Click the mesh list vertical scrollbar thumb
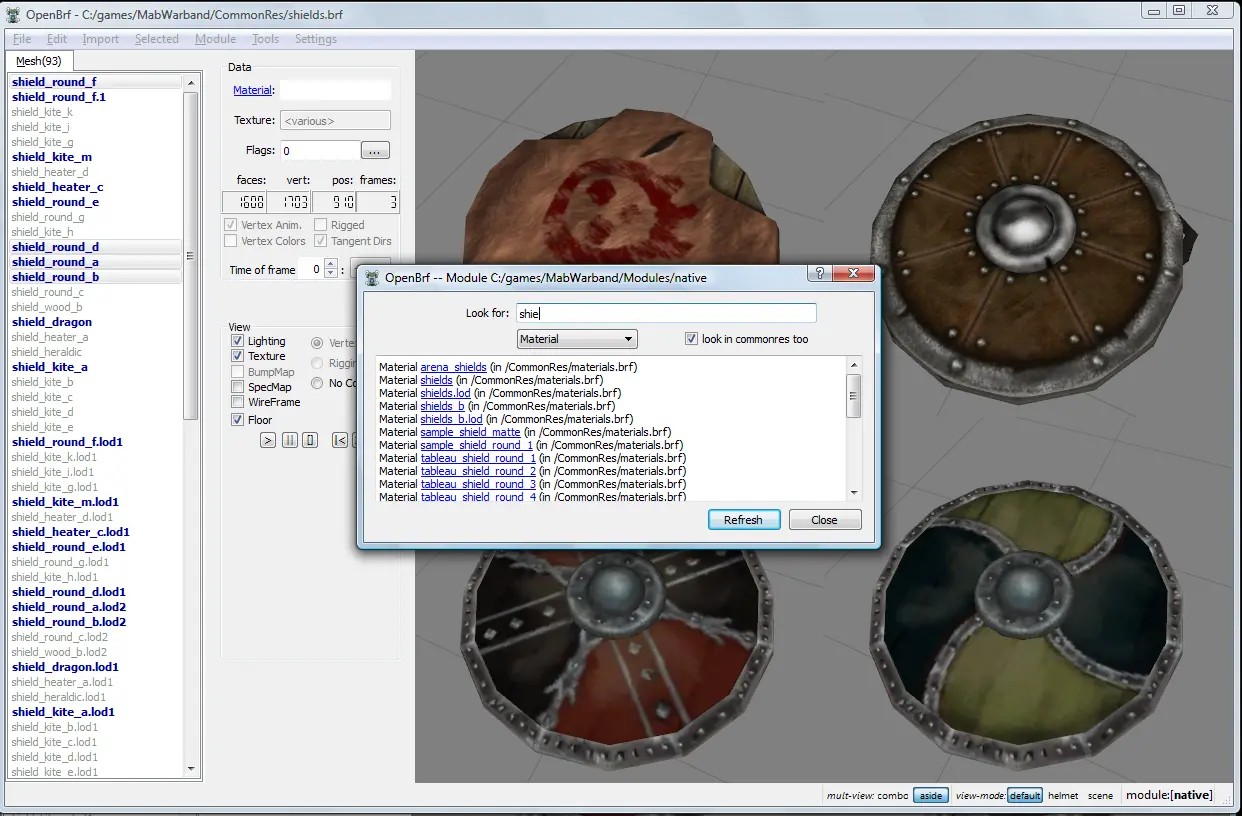This screenshot has height=816, width=1242. 192,255
